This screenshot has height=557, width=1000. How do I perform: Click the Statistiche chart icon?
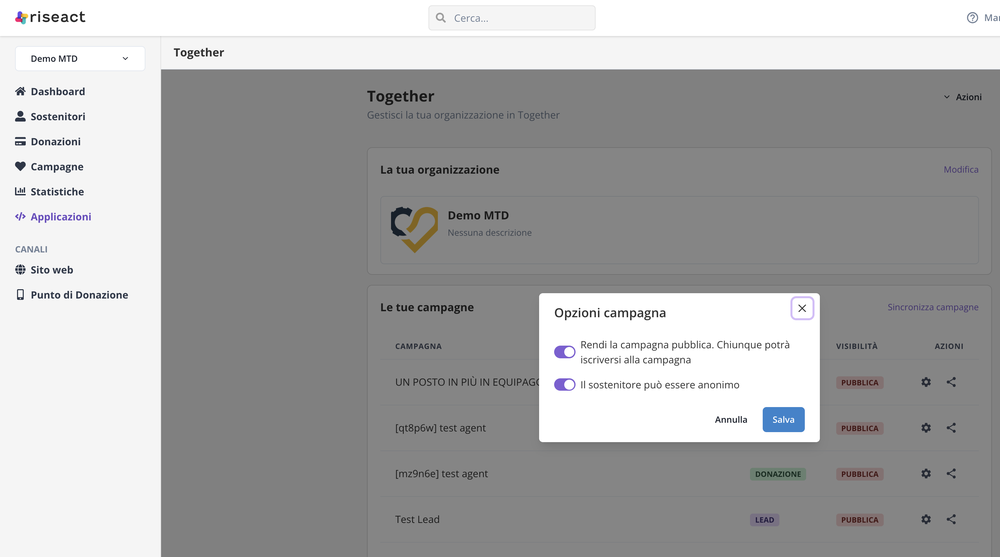click(20, 191)
